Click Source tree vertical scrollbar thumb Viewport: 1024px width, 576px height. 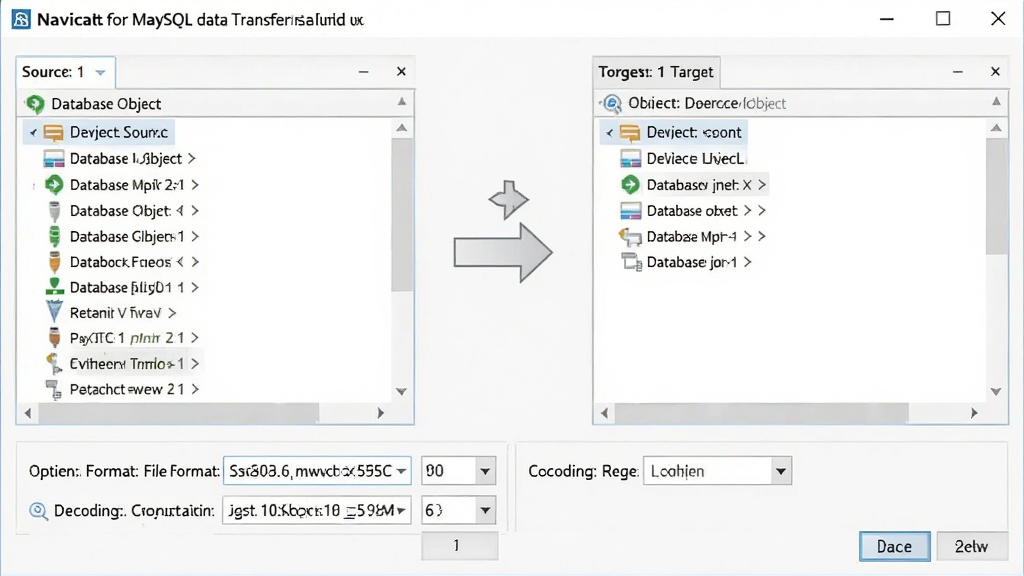[x=402, y=214]
